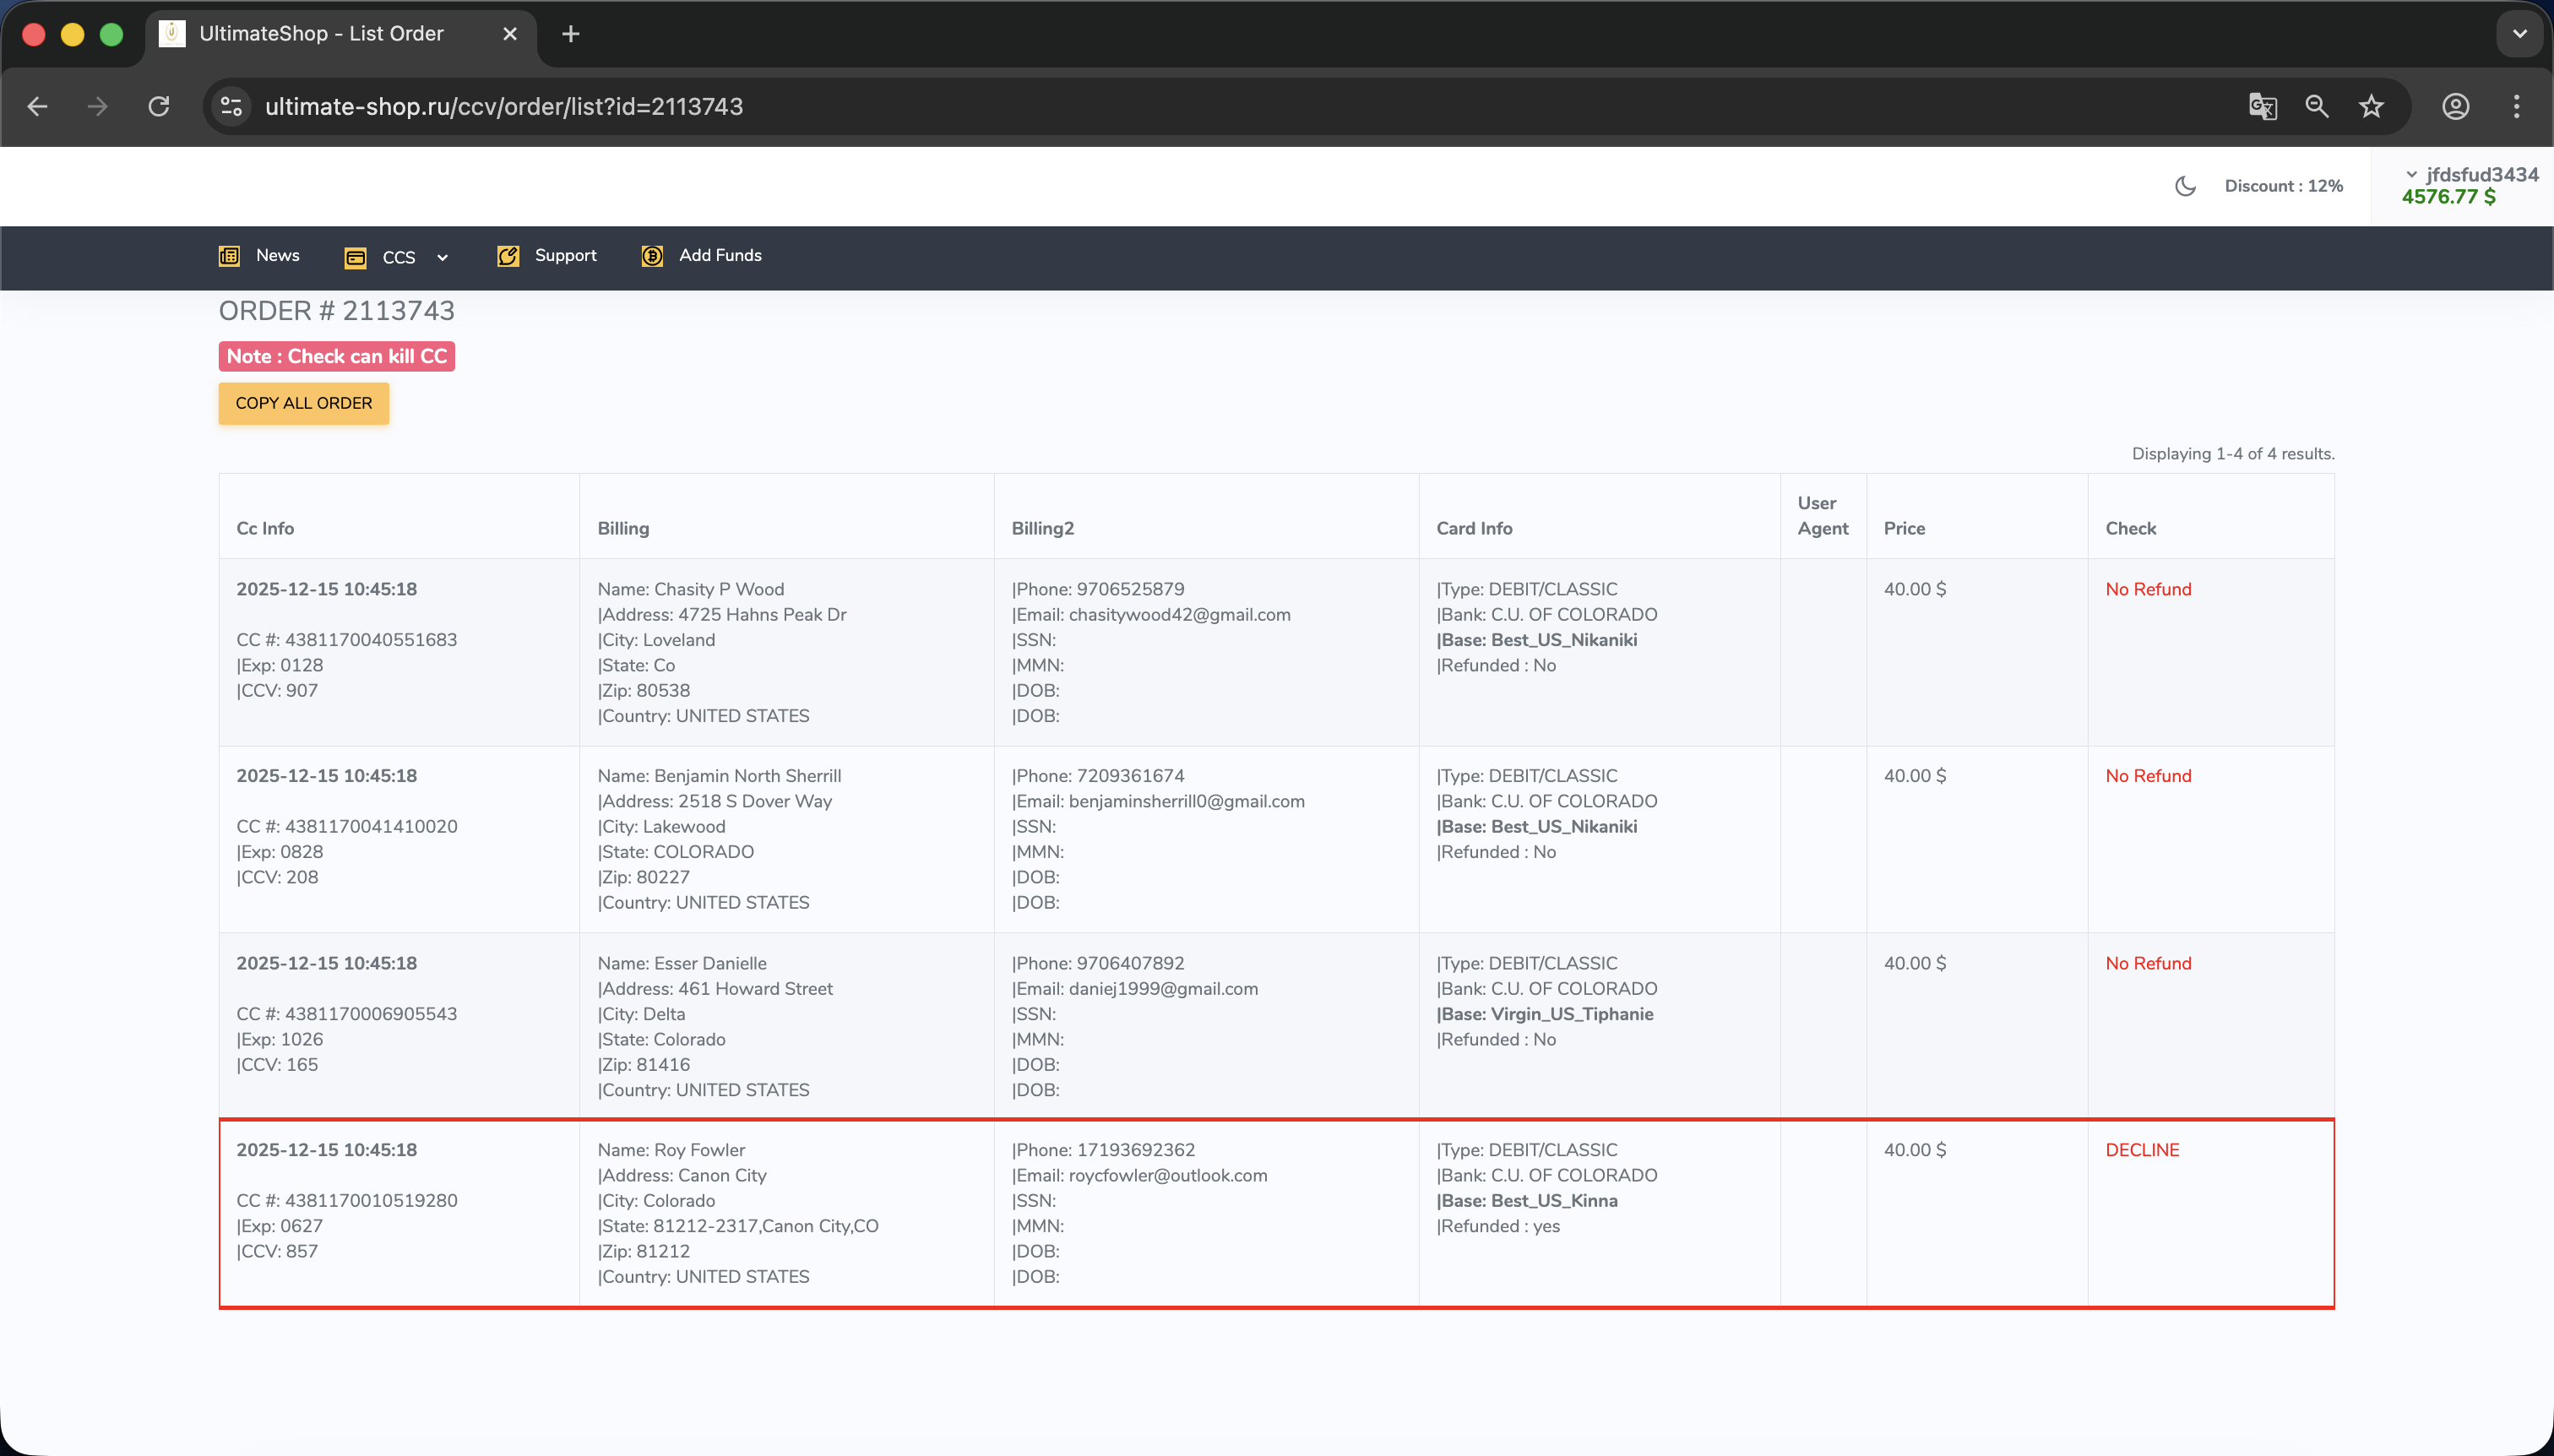Screen dimensions: 2554x1456
Task: Click the Support pencil icon
Action: (x=508, y=256)
